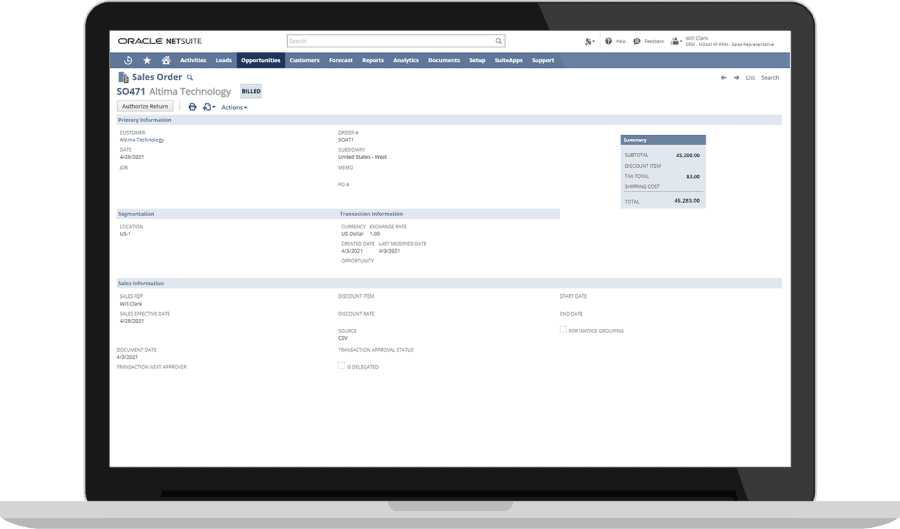Click the date value 4/28/2021 under Date

tap(131, 157)
